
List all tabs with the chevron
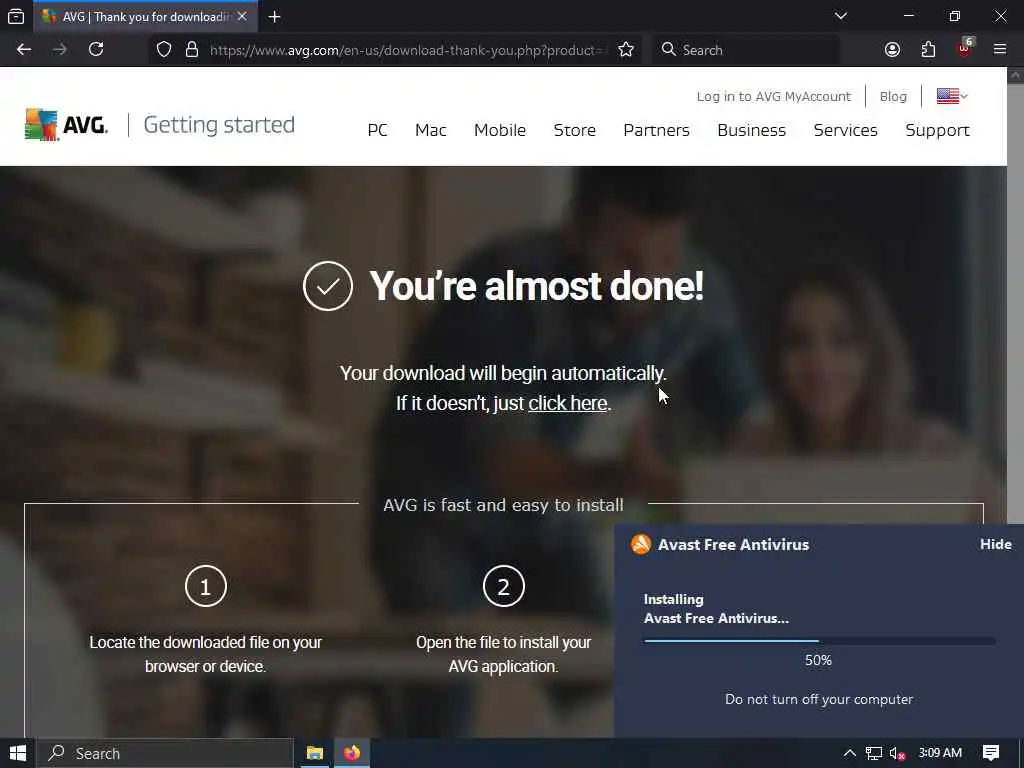pos(841,16)
